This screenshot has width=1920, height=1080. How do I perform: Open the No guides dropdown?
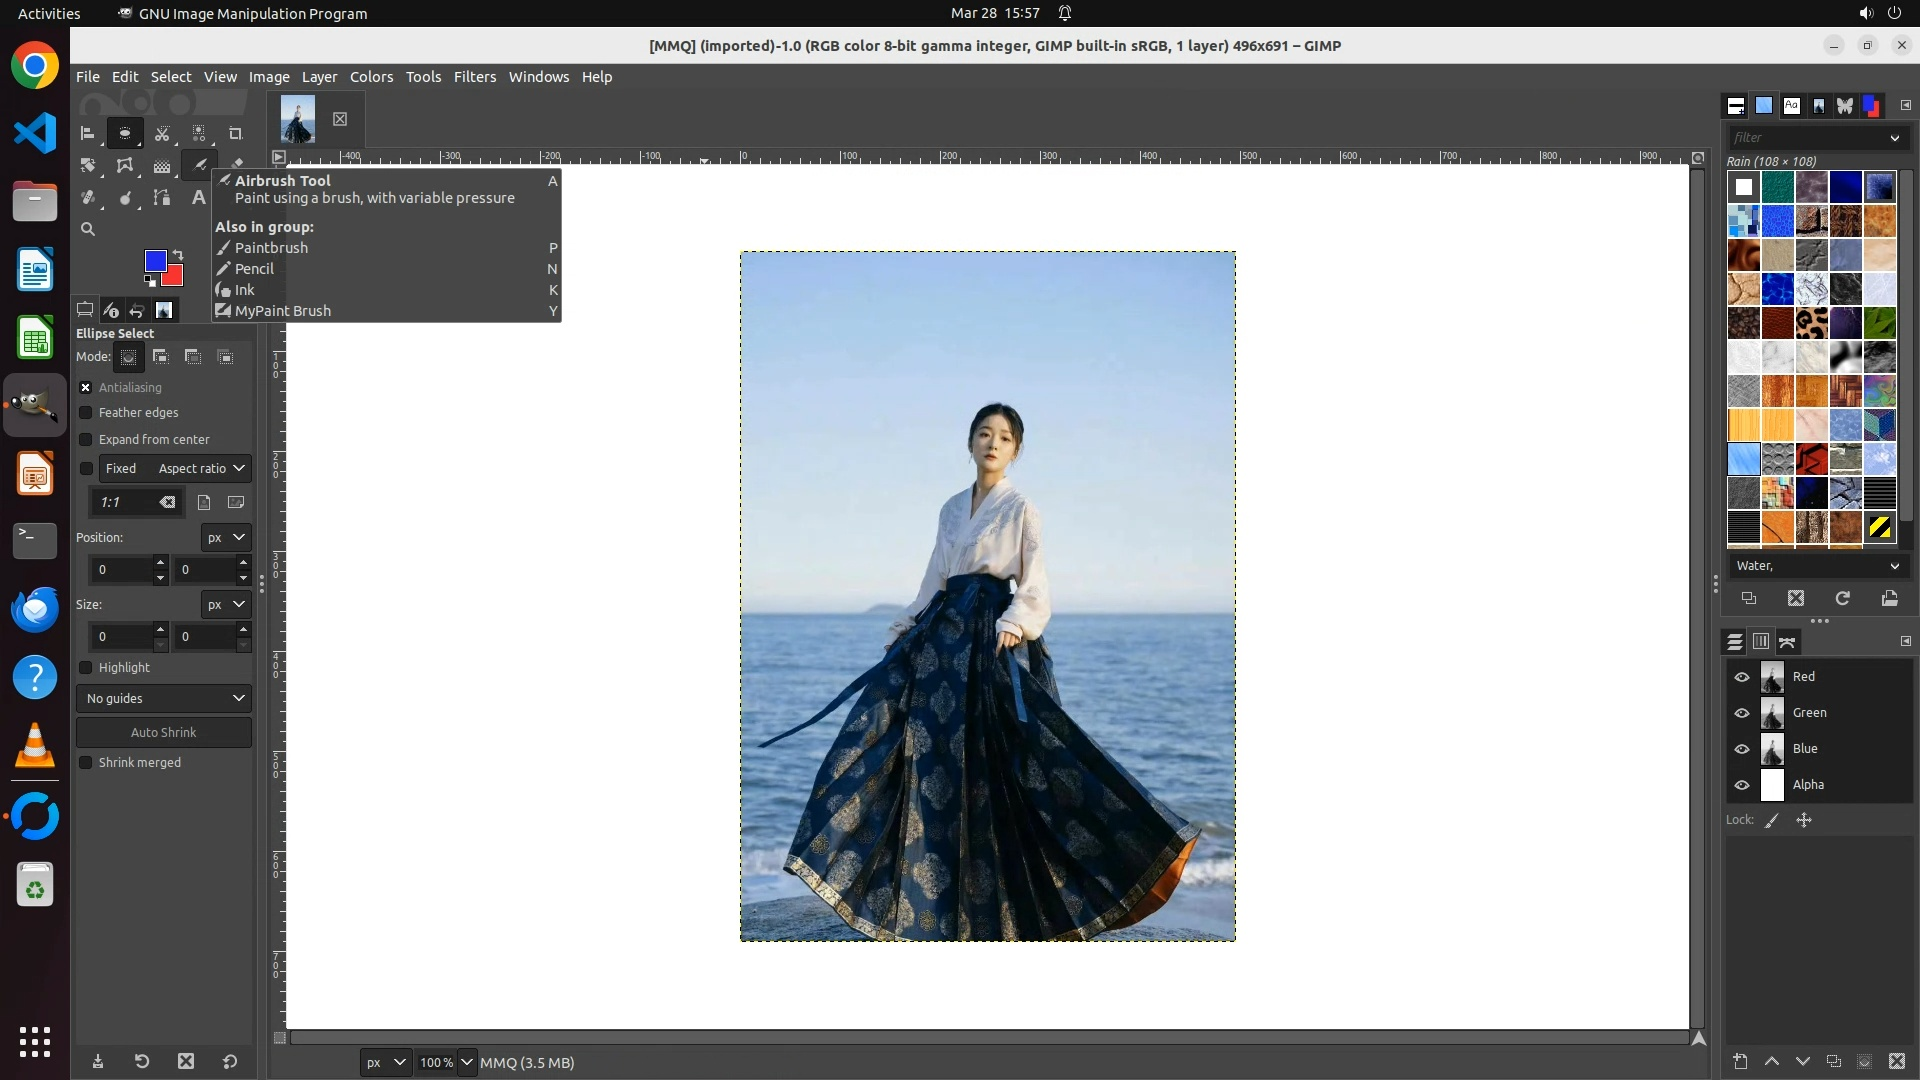164,699
